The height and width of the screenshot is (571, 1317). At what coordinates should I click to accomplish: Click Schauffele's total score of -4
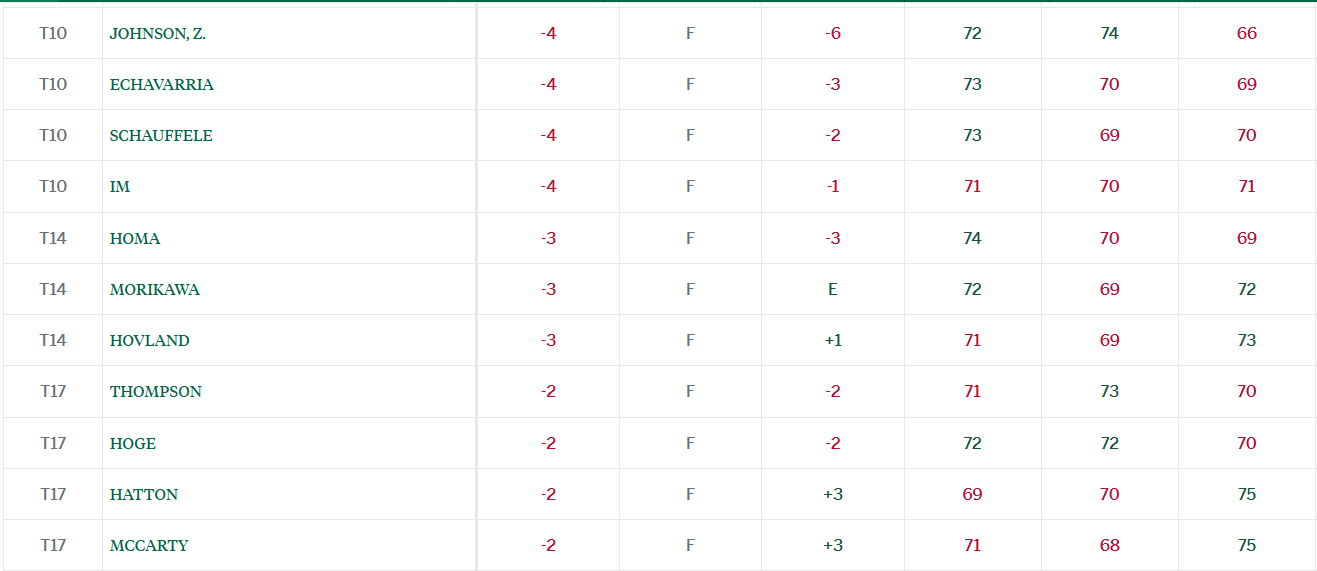[548, 135]
